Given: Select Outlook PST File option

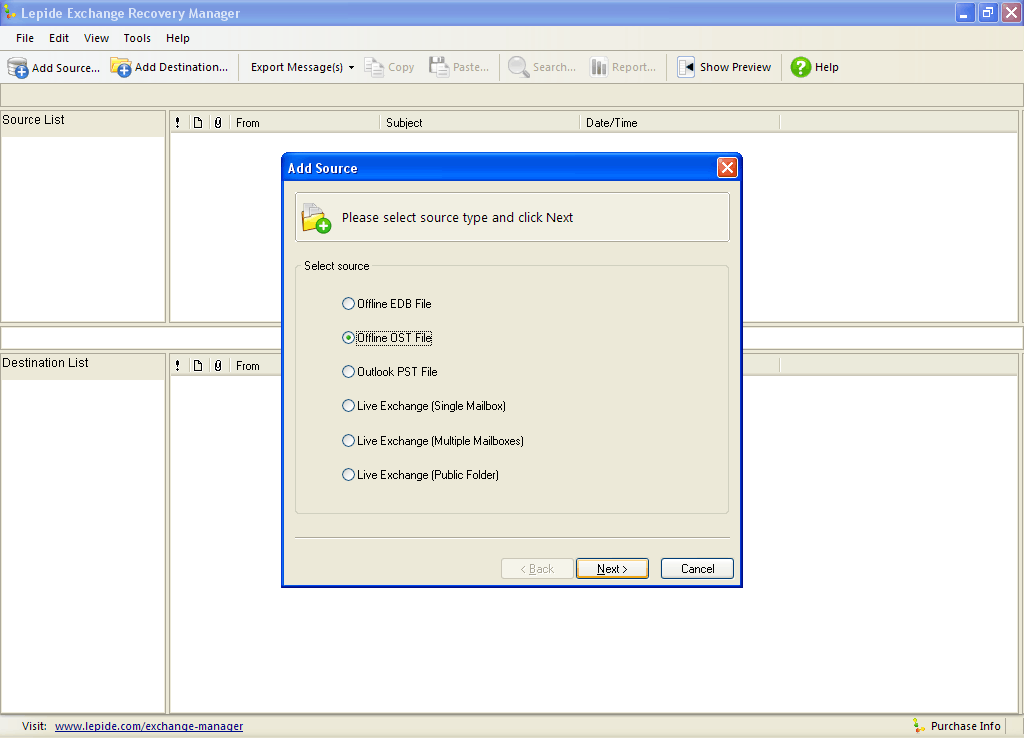Looking at the screenshot, I should (390, 372).
